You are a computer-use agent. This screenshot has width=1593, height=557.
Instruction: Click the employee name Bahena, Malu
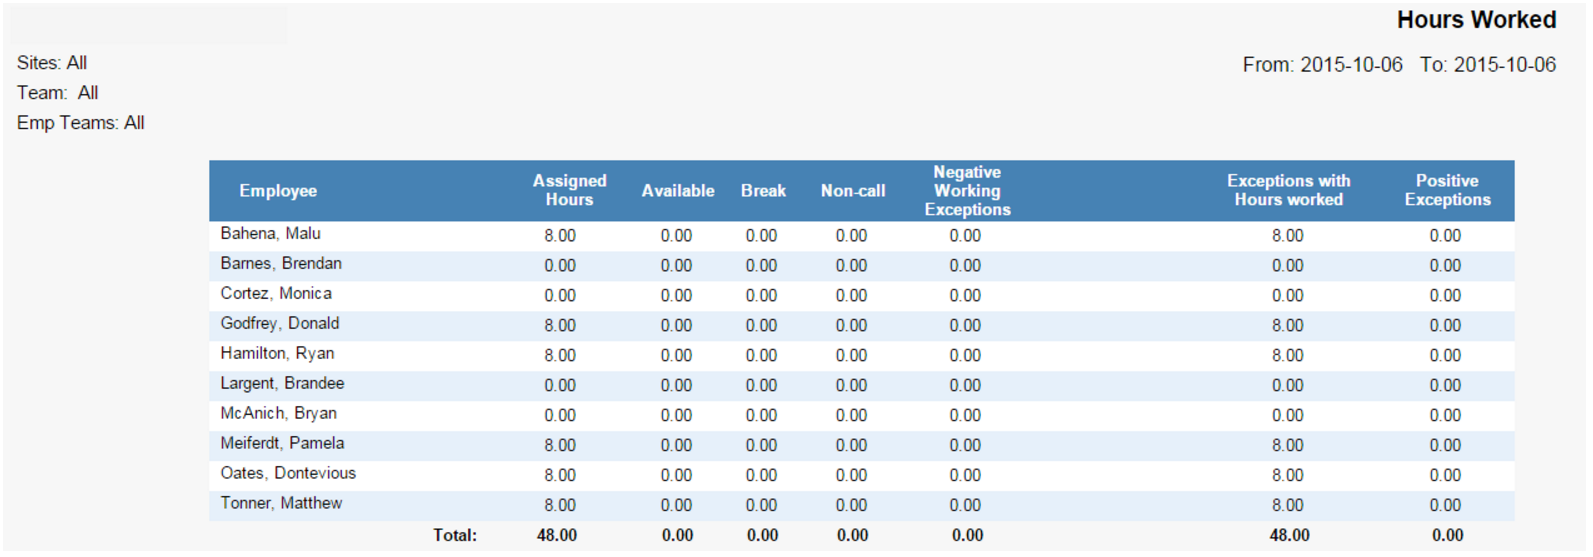point(270,234)
